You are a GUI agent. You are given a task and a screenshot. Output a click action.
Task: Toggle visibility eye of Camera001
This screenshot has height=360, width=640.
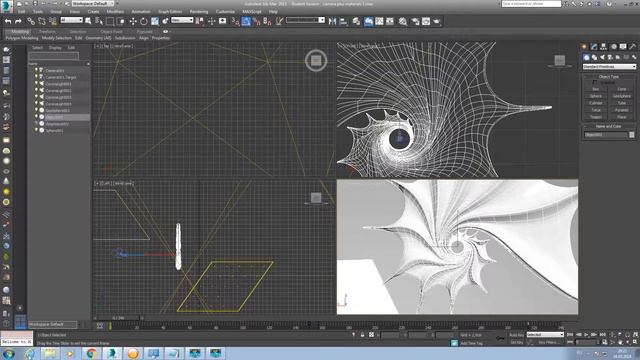pos(36,70)
